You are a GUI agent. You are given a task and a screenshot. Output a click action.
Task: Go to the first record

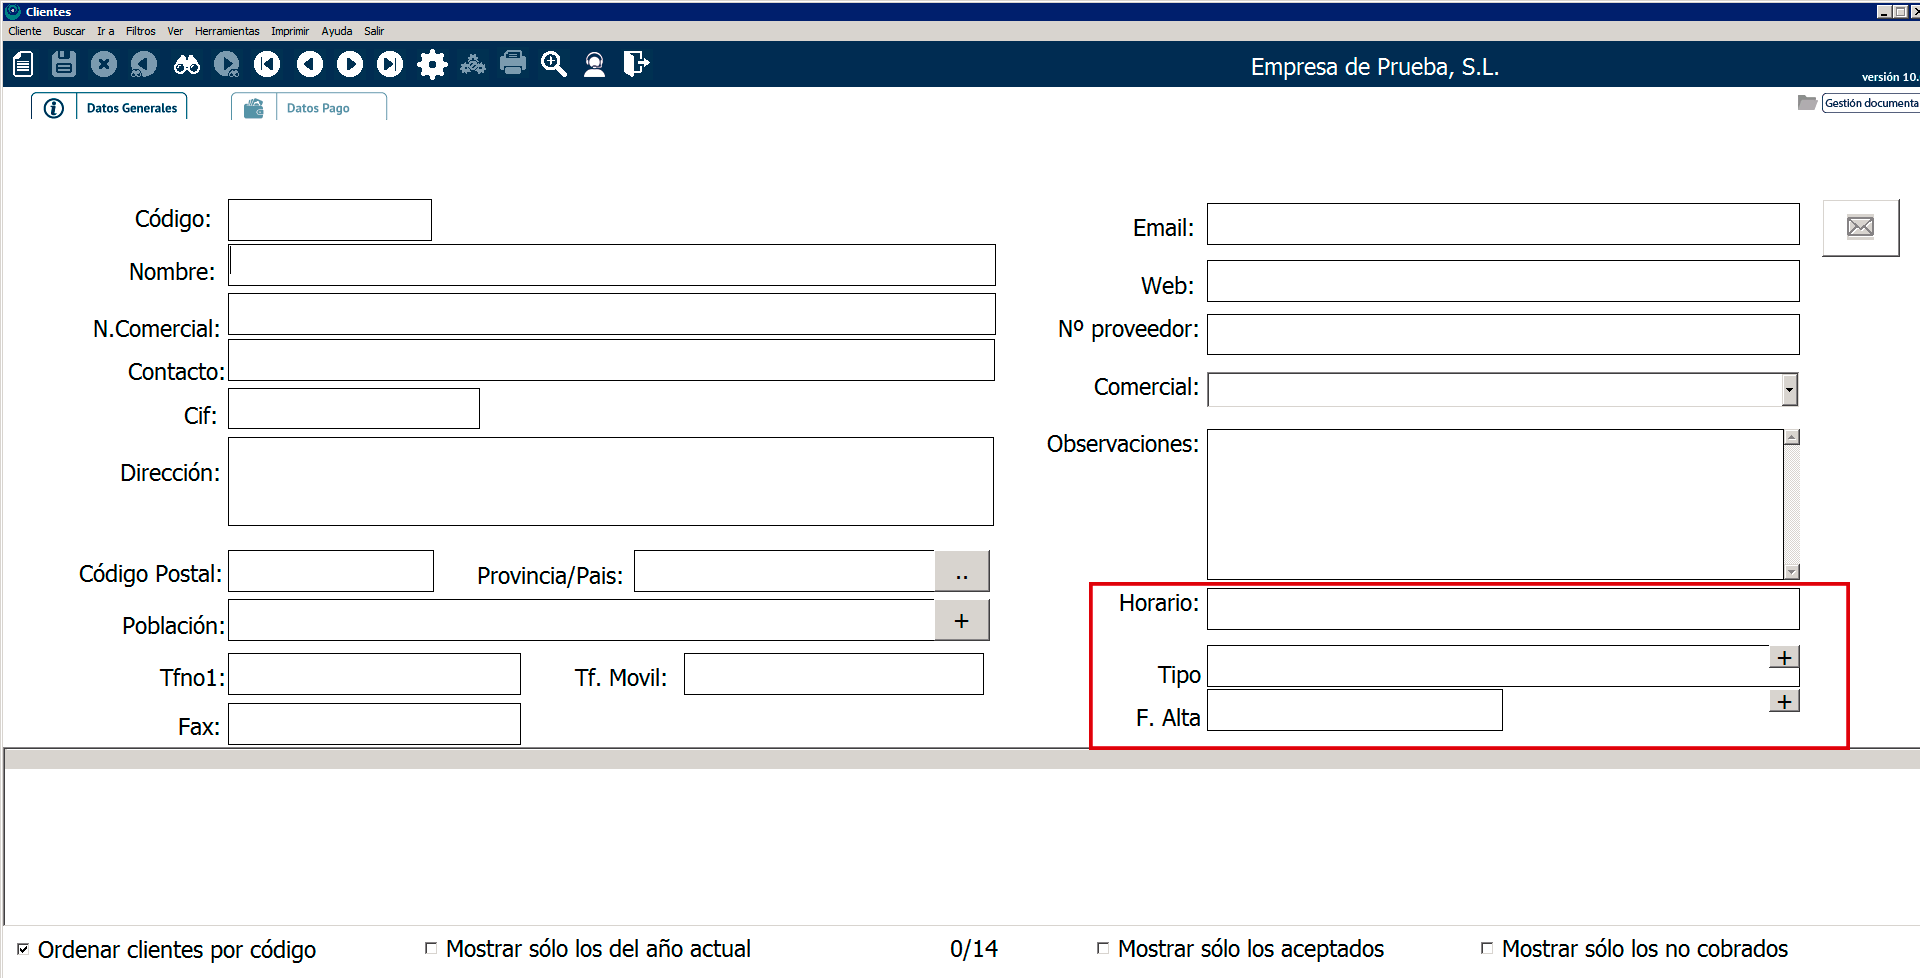[267, 65]
